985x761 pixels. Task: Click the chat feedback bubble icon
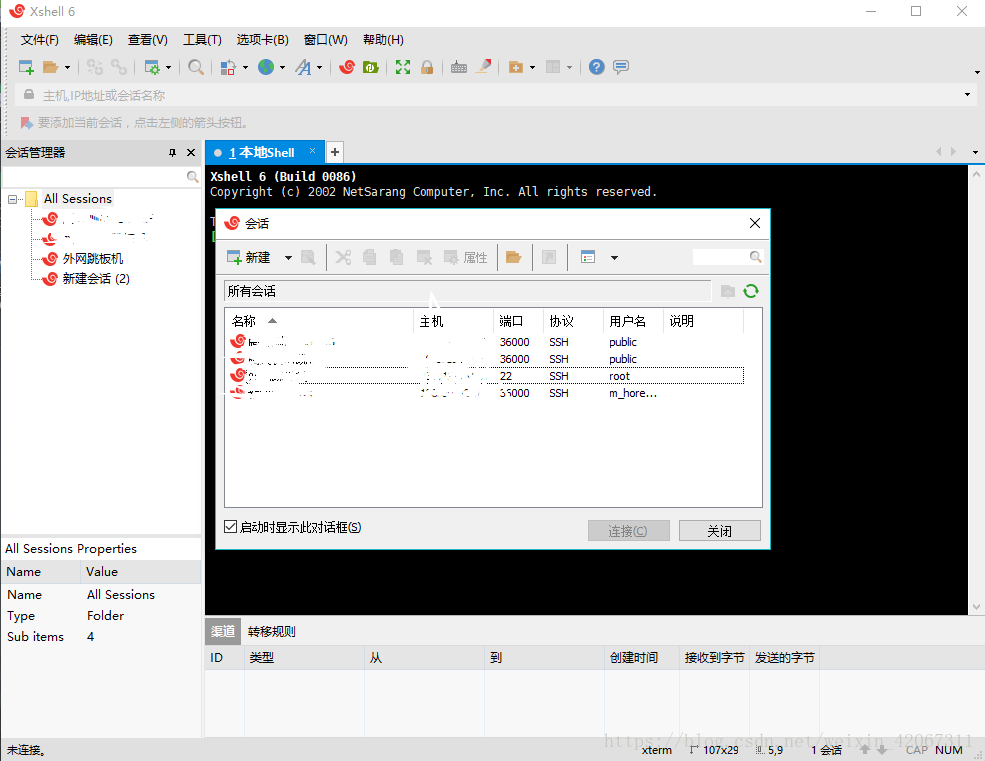pos(621,67)
